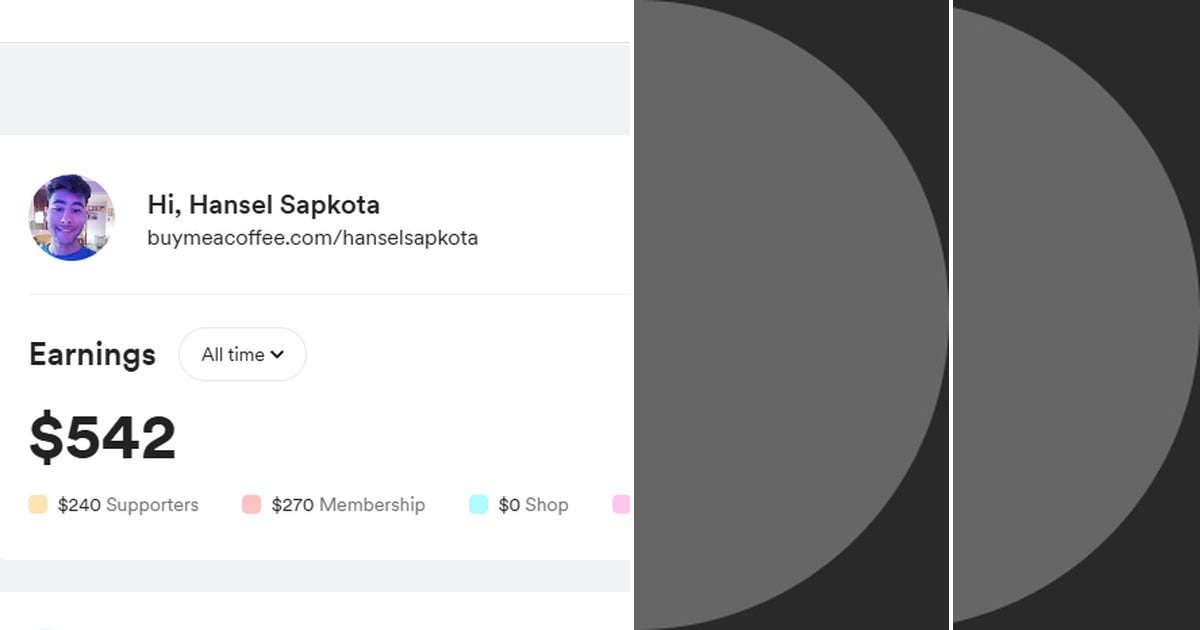Click the '$240' amount in the legend
This screenshot has width=1200, height=630.
(x=79, y=505)
